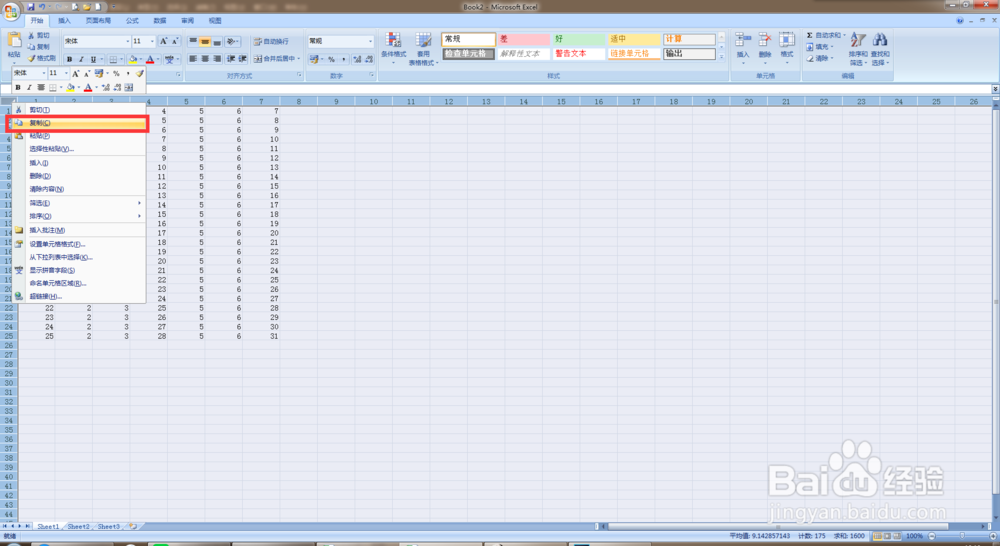Increase font size with ribbon grow-font icon
This screenshot has height=546, width=1000.
[x=164, y=41]
